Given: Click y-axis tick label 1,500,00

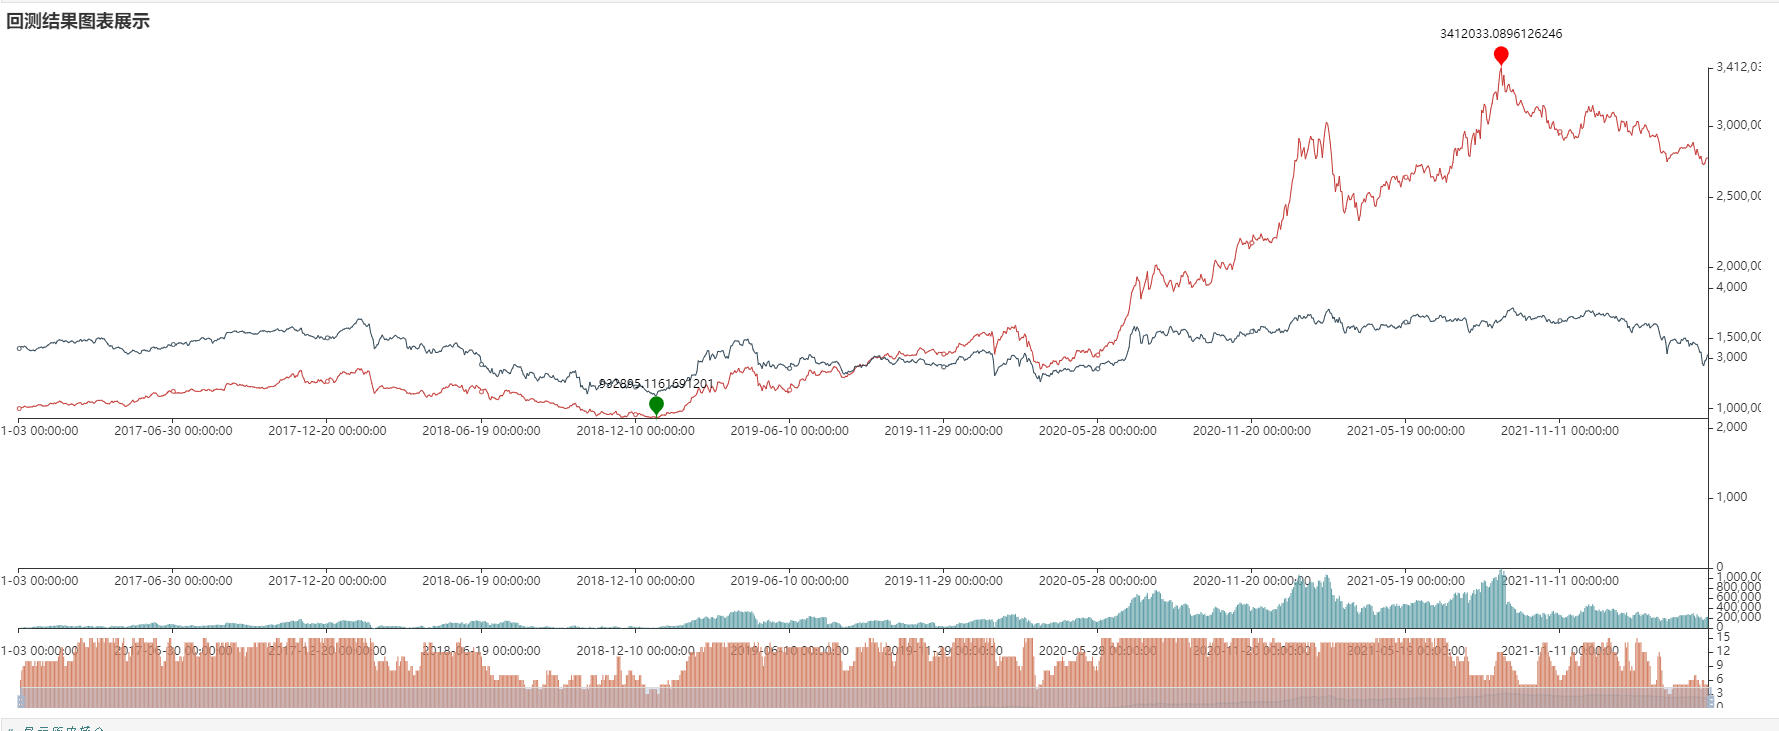Looking at the screenshot, I should click(1738, 337).
